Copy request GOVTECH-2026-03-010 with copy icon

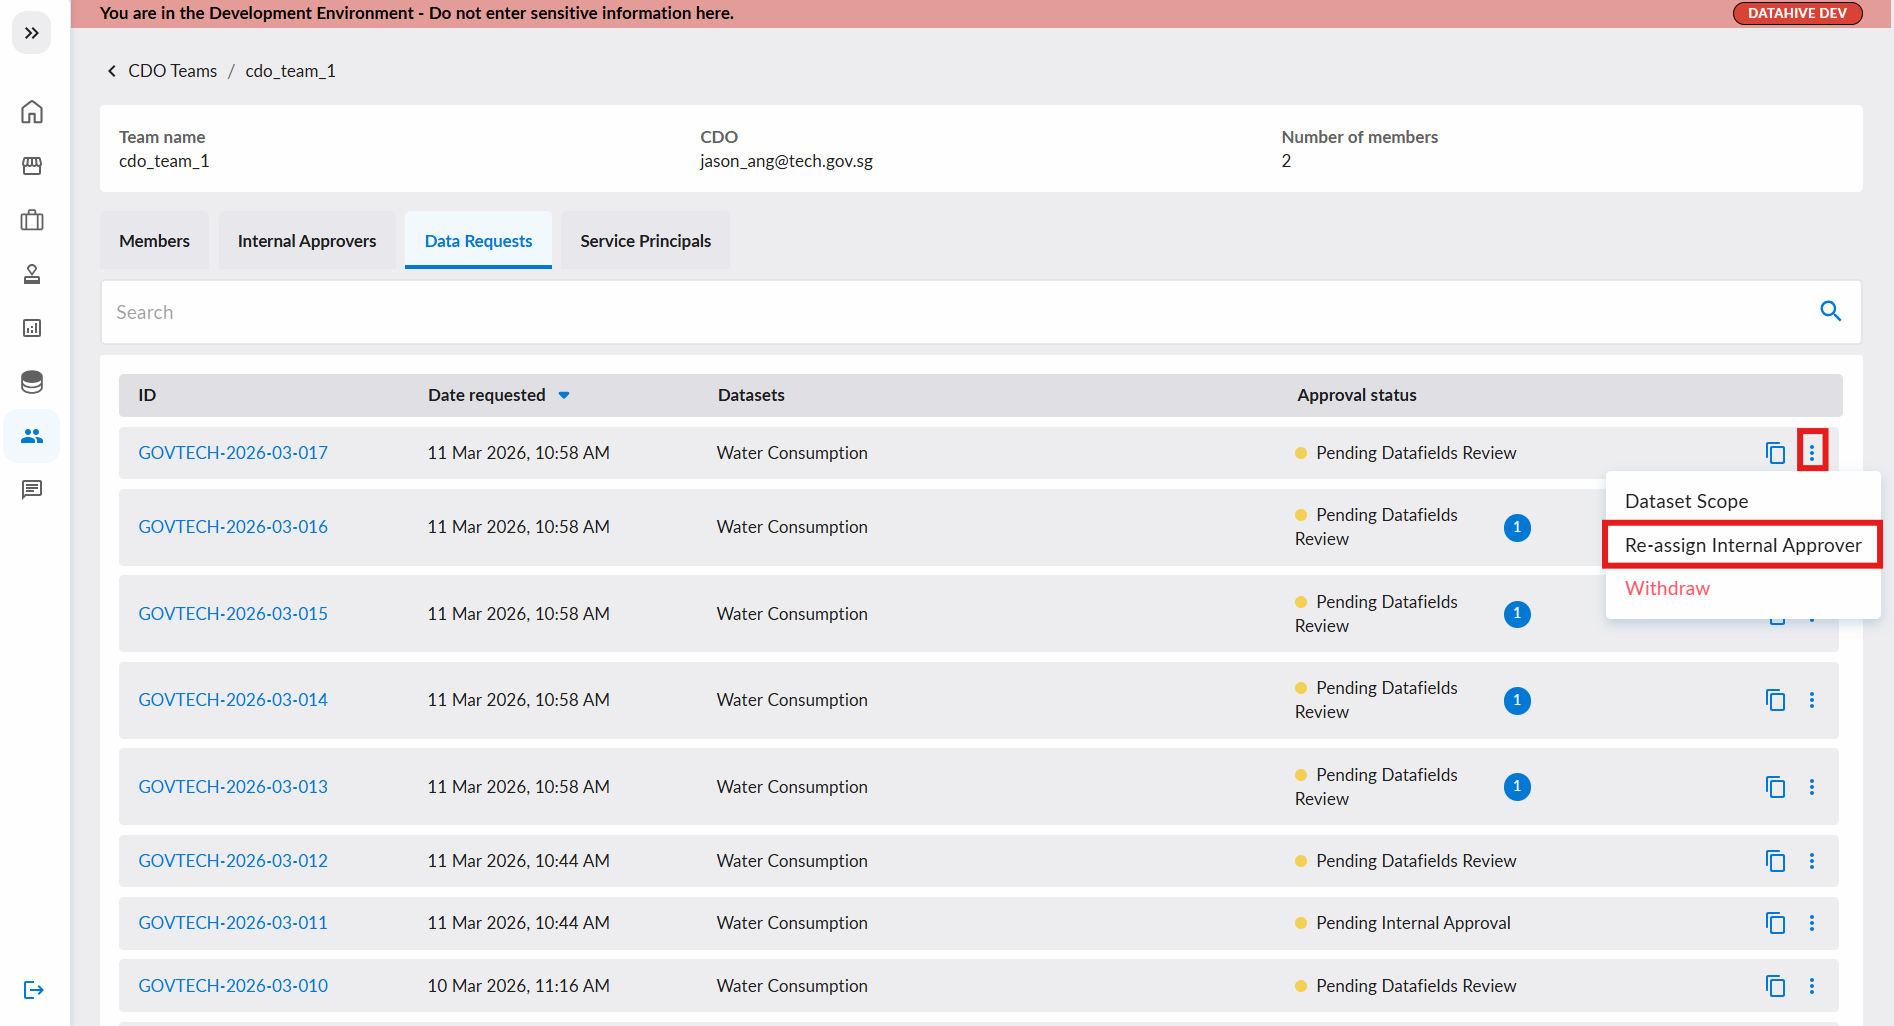click(x=1775, y=986)
